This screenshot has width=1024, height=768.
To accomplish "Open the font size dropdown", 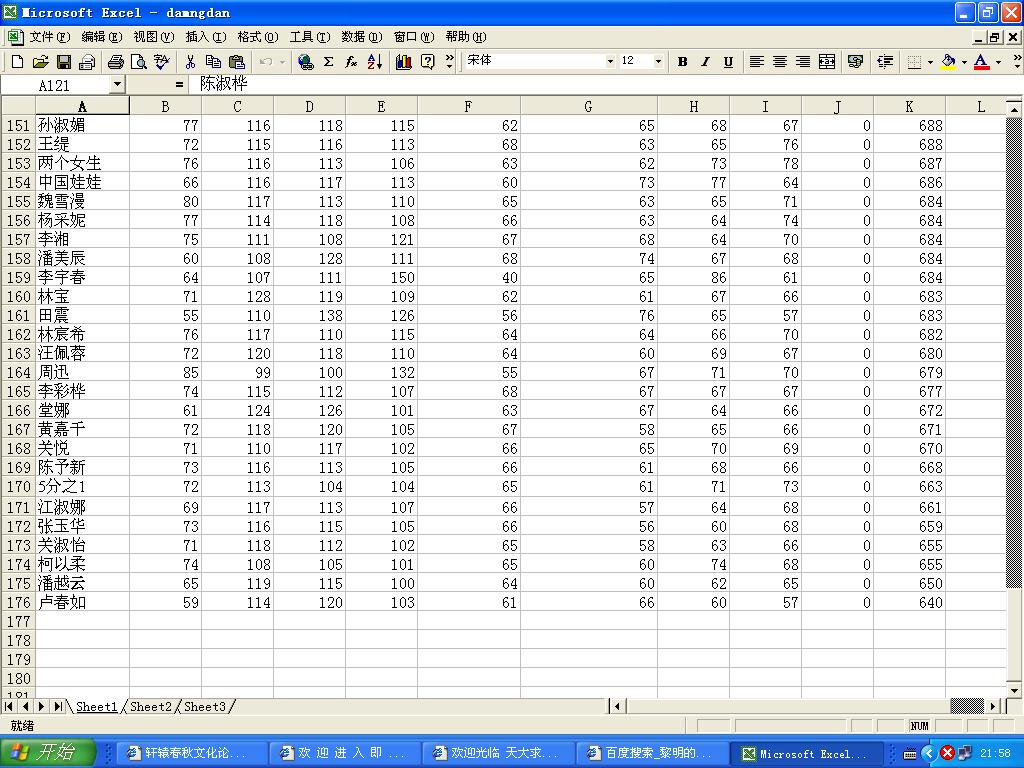I will (658, 62).
